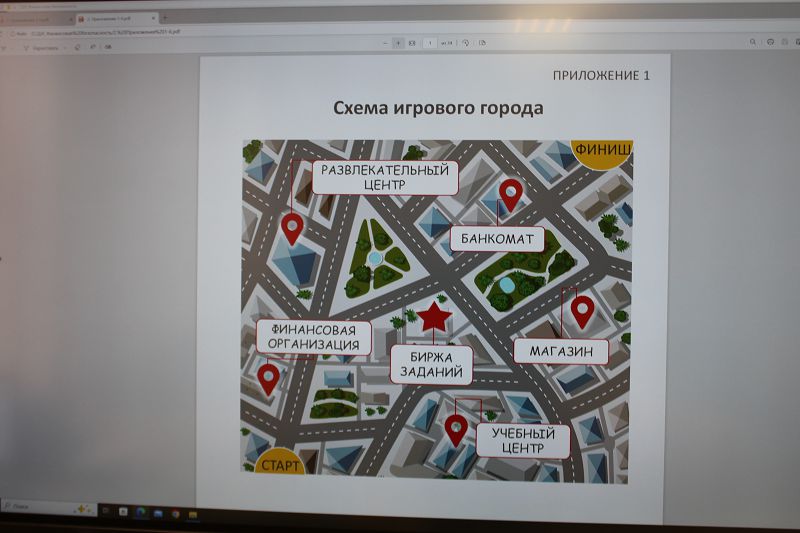Open the page view options icon
The width and height of the screenshot is (800, 533).
(x=482, y=43)
